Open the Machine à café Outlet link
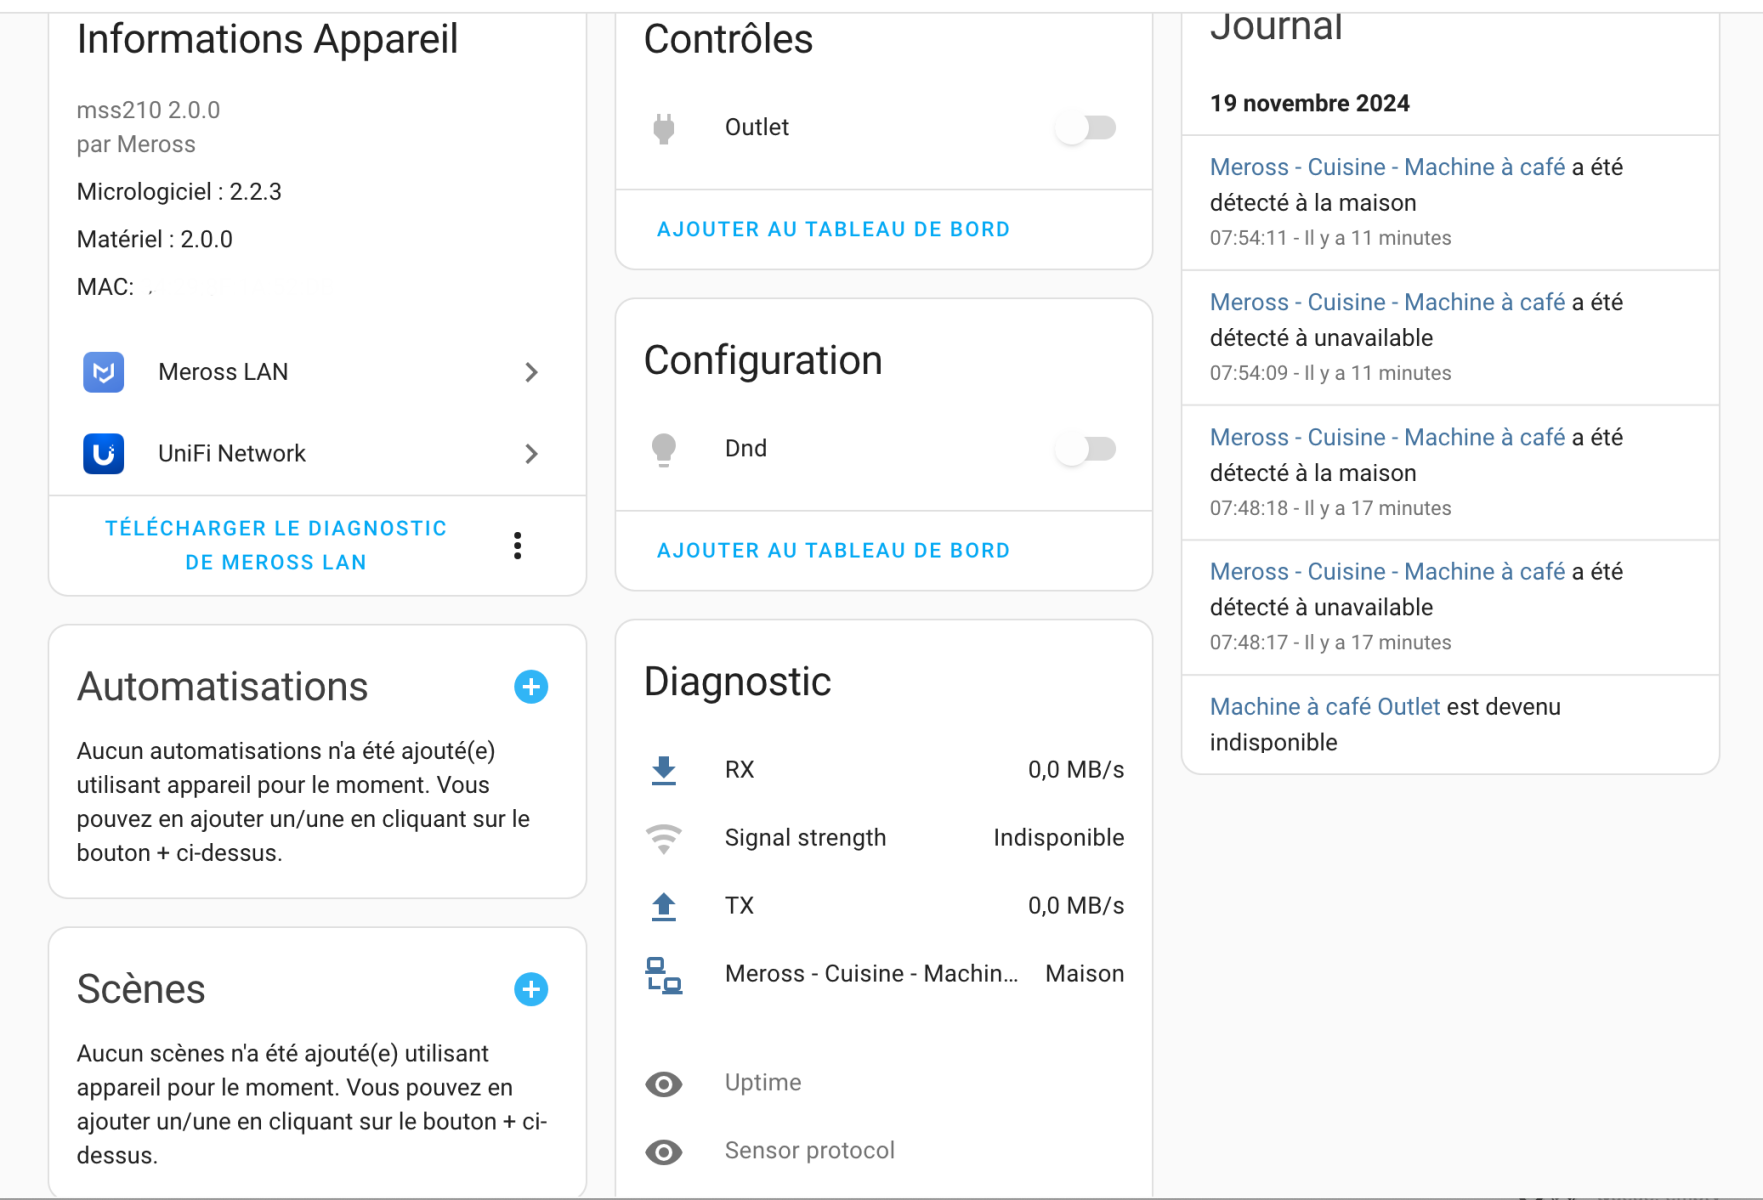 (1325, 706)
